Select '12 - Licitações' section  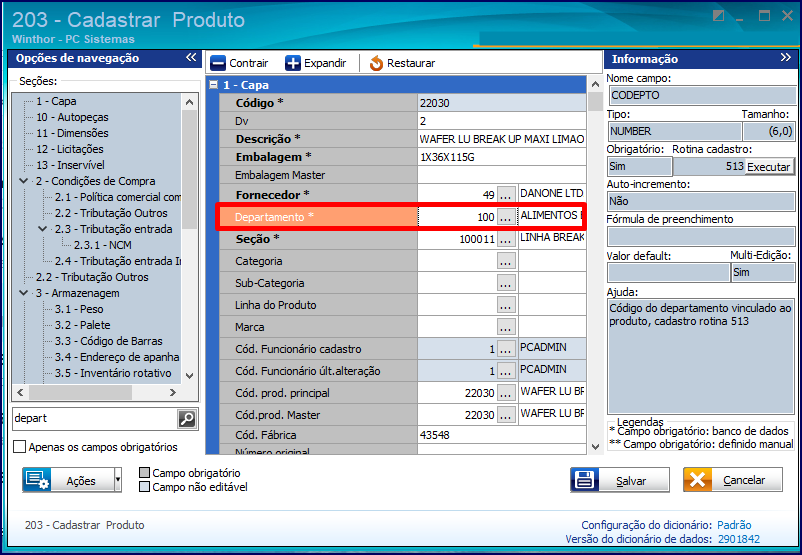[x=70, y=149]
